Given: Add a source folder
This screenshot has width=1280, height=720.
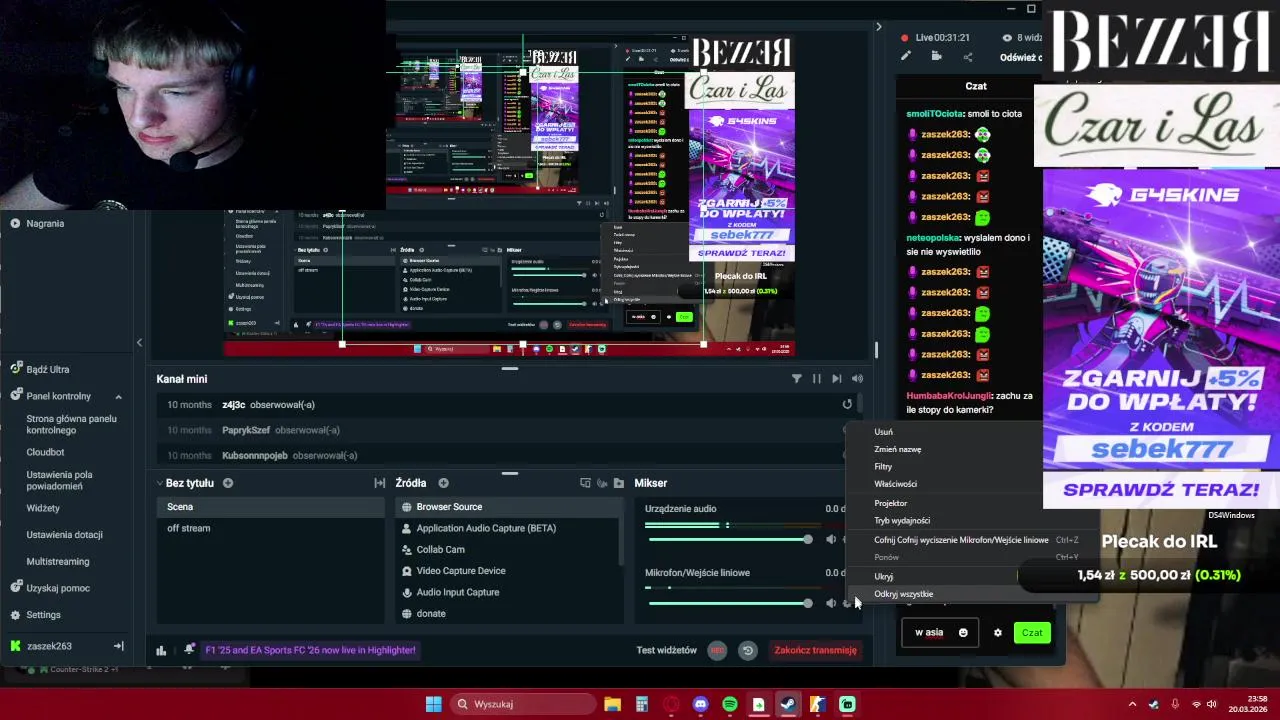Looking at the screenshot, I should (x=619, y=483).
